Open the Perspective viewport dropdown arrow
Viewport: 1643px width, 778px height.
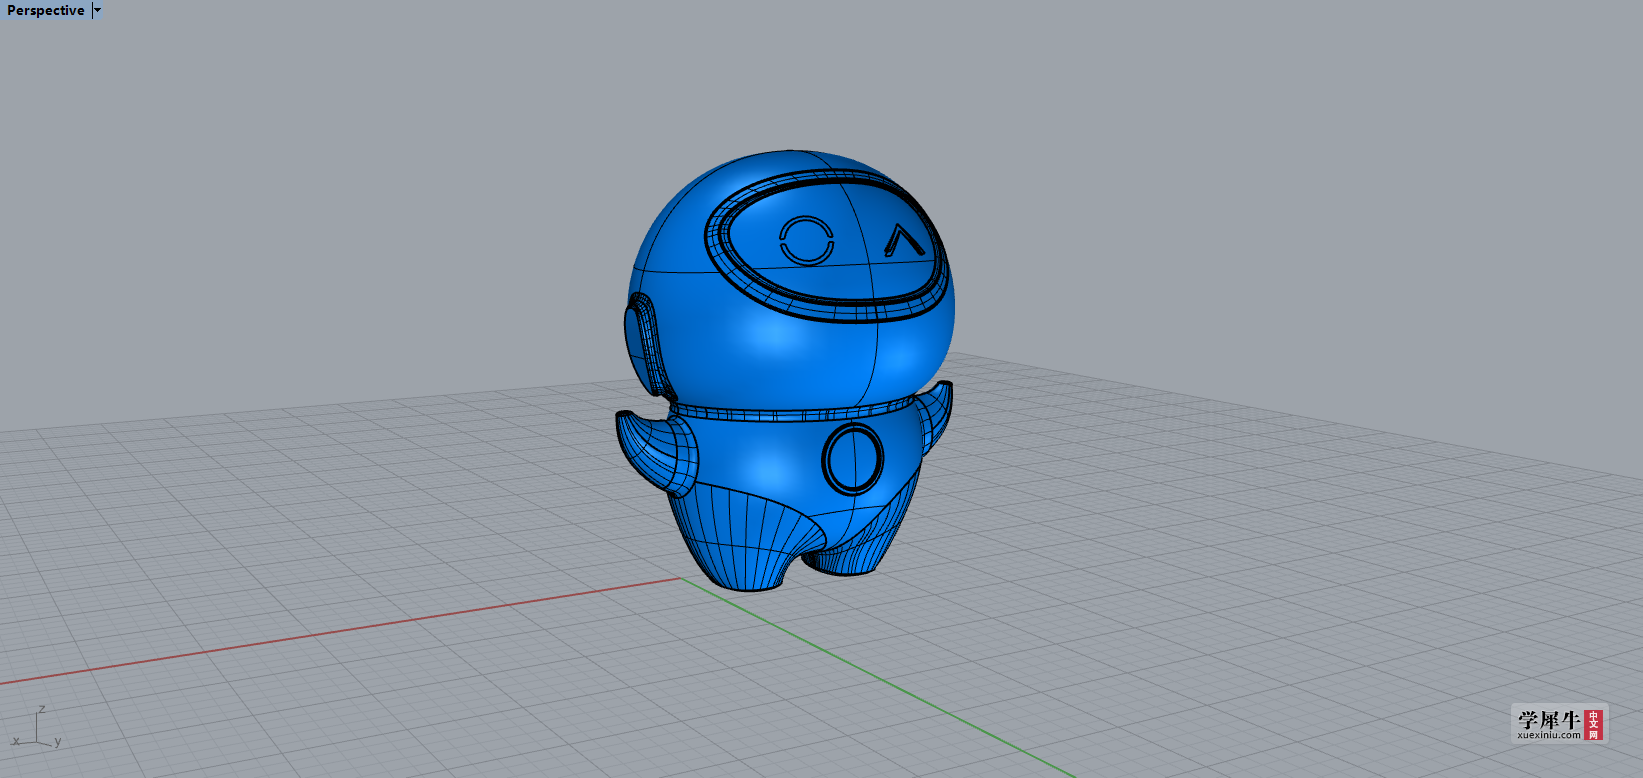click(x=97, y=10)
